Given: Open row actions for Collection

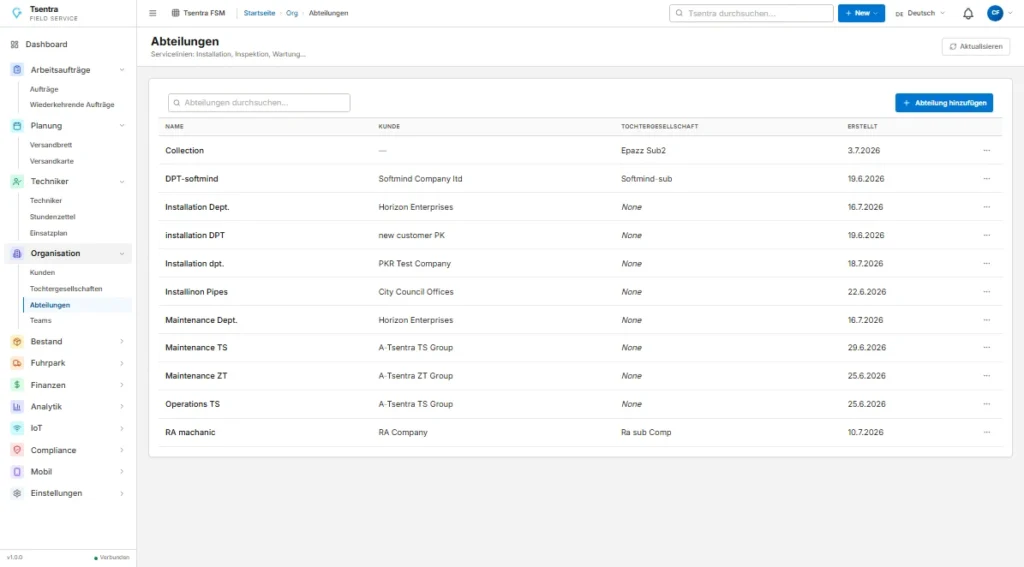Looking at the screenshot, I should click(x=986, y=150).
